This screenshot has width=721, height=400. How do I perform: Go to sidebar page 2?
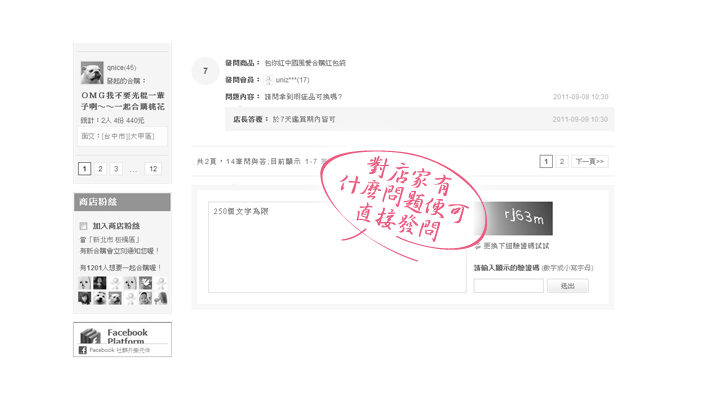click(x=100, y=169)
